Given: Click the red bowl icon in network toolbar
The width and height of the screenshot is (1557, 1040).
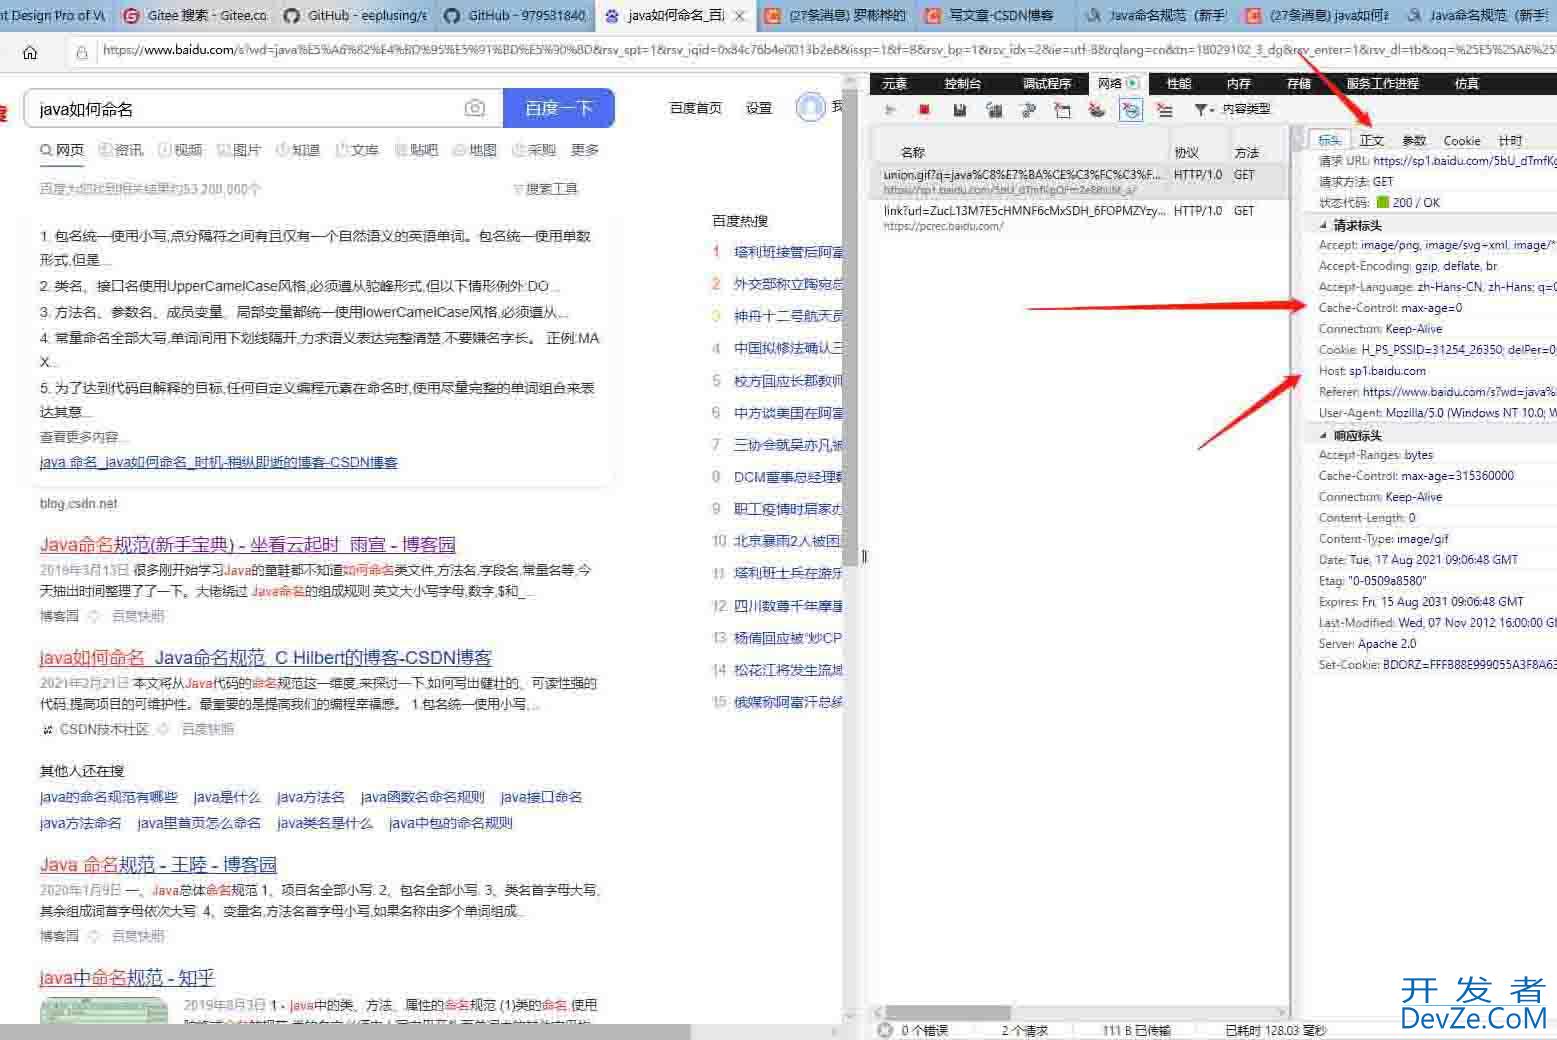Looking at the screenshot, I should pyautogui.click(x=1096, y=110).
